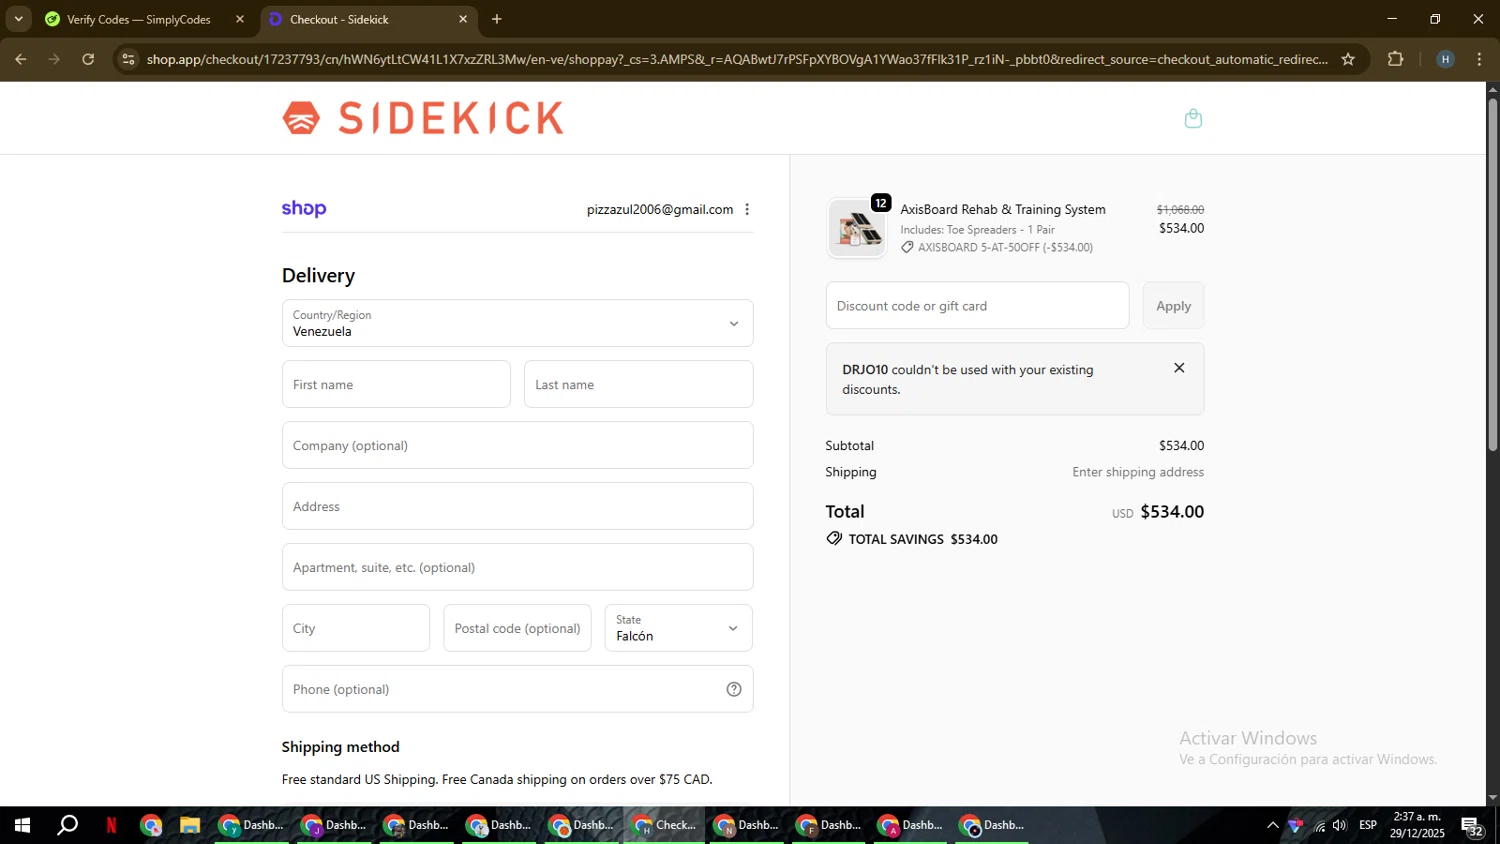Click the Sidekick logo
The height and width of the screenshot is (844, 1500).
pyautogui.click(x=423, y=118)
